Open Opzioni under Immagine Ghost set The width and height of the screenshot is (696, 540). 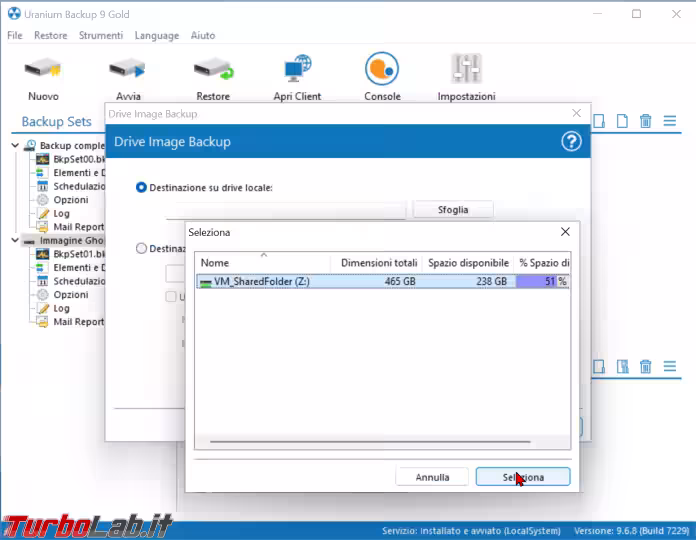coord(62,295)
